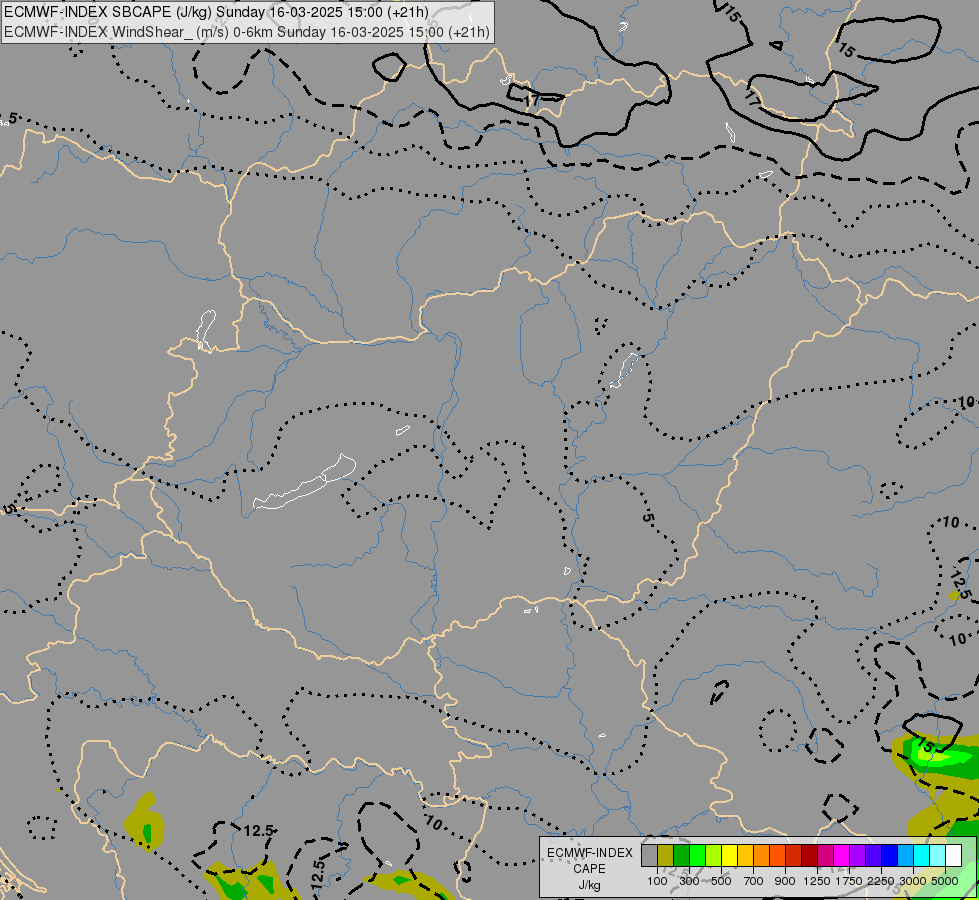Click the CAPE label in legend
Screen dimensions: 979x900
589,869
